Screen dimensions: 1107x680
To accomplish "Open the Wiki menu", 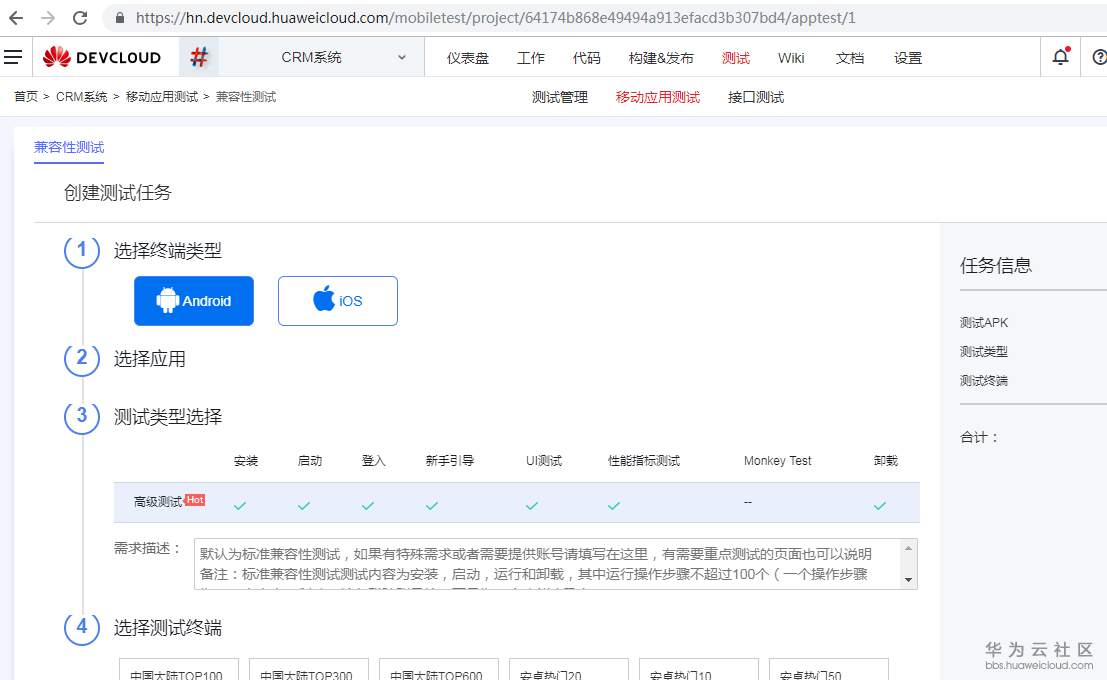I will coord(791,58).
